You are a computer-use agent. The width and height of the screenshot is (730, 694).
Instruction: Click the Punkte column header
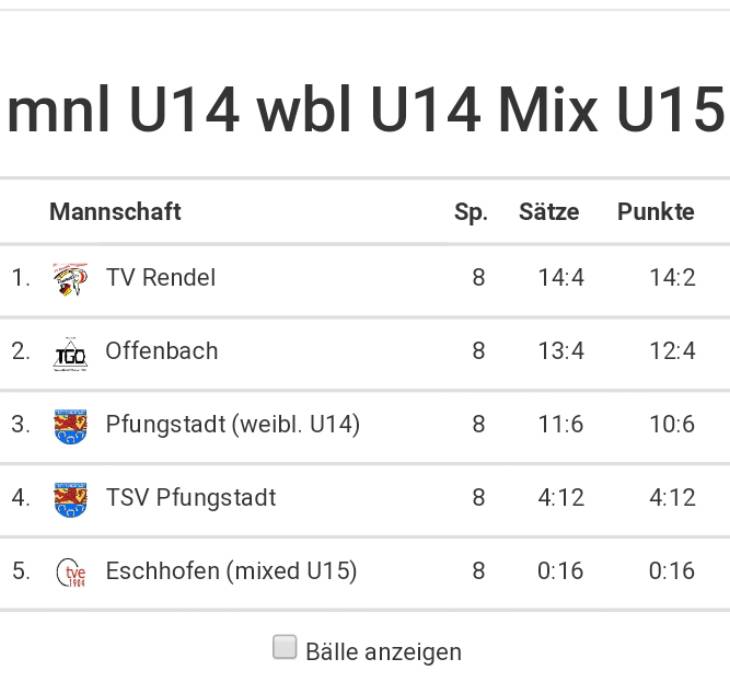tap(655, 212)
